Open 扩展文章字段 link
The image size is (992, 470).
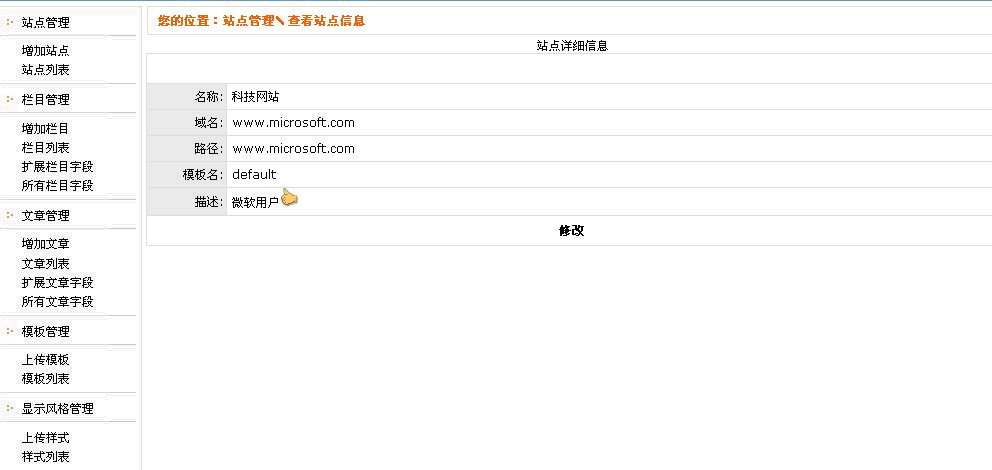(x=58, y=282)
